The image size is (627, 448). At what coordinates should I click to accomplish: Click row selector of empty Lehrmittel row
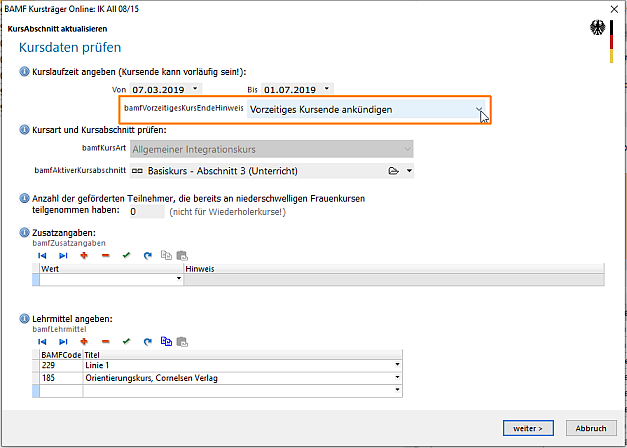coord(36,390)
